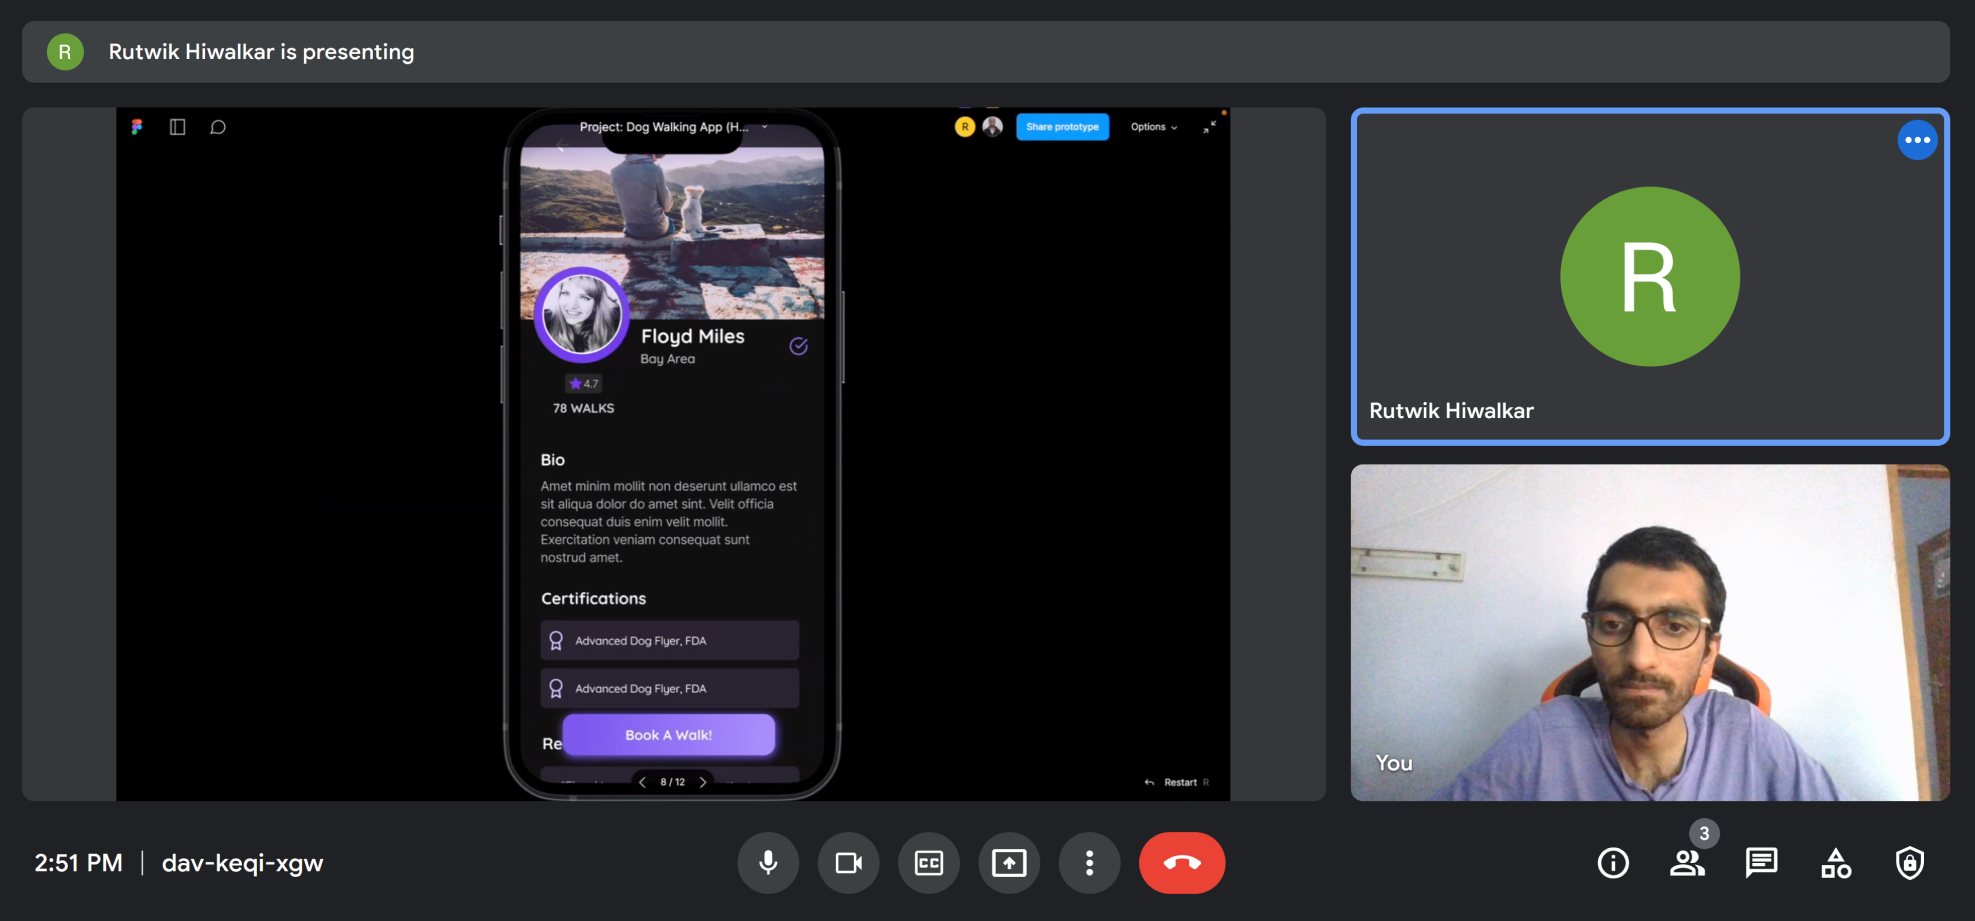Hang up the call

1182,863
